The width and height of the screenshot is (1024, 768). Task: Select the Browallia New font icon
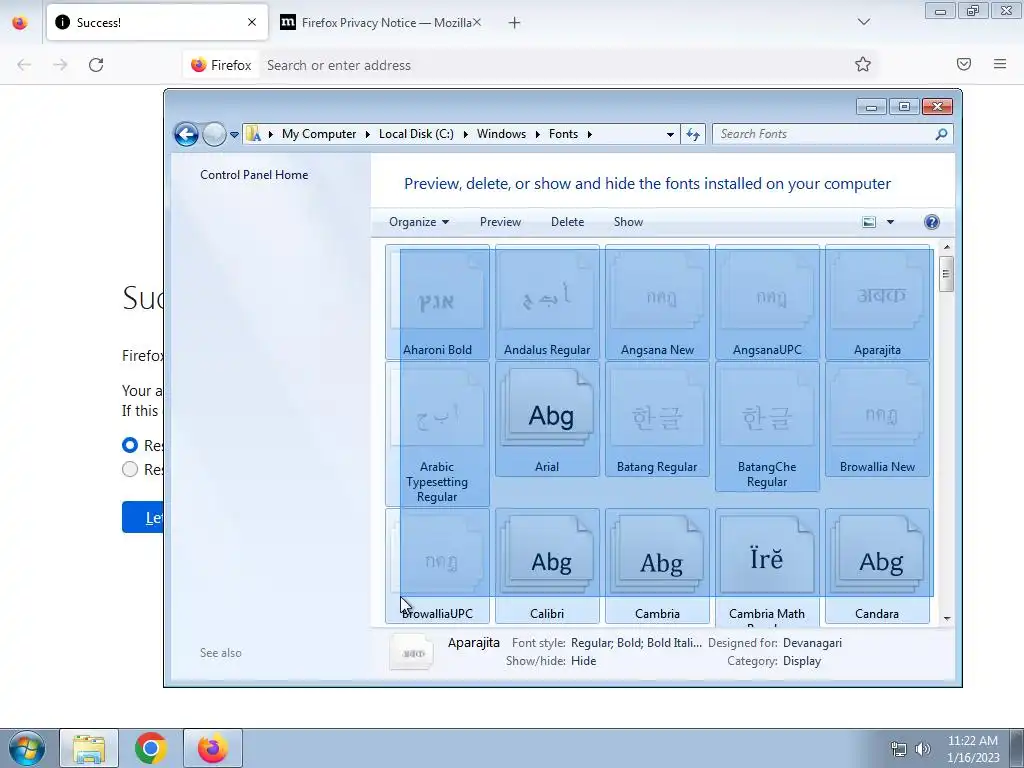coord(877,419)
